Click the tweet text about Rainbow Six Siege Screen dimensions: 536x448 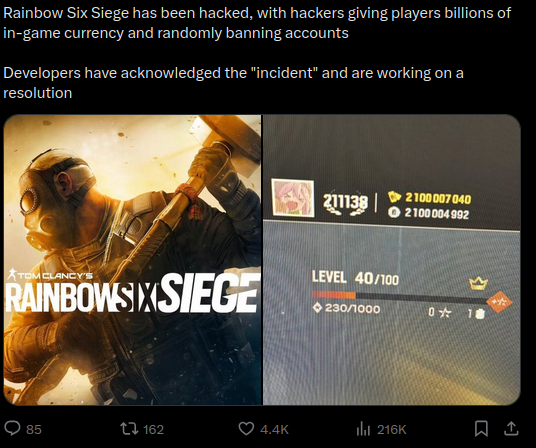[x=257, y=53]
